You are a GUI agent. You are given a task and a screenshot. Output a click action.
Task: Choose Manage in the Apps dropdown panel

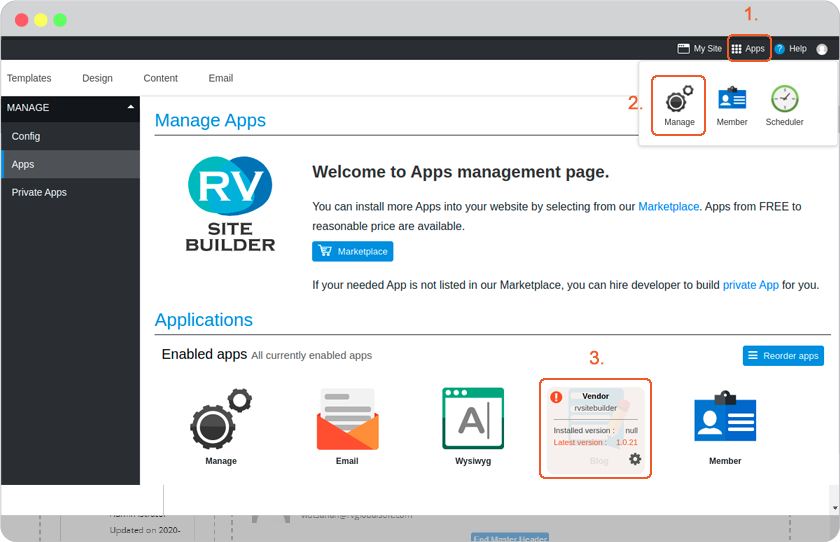[x=679, y=106]
